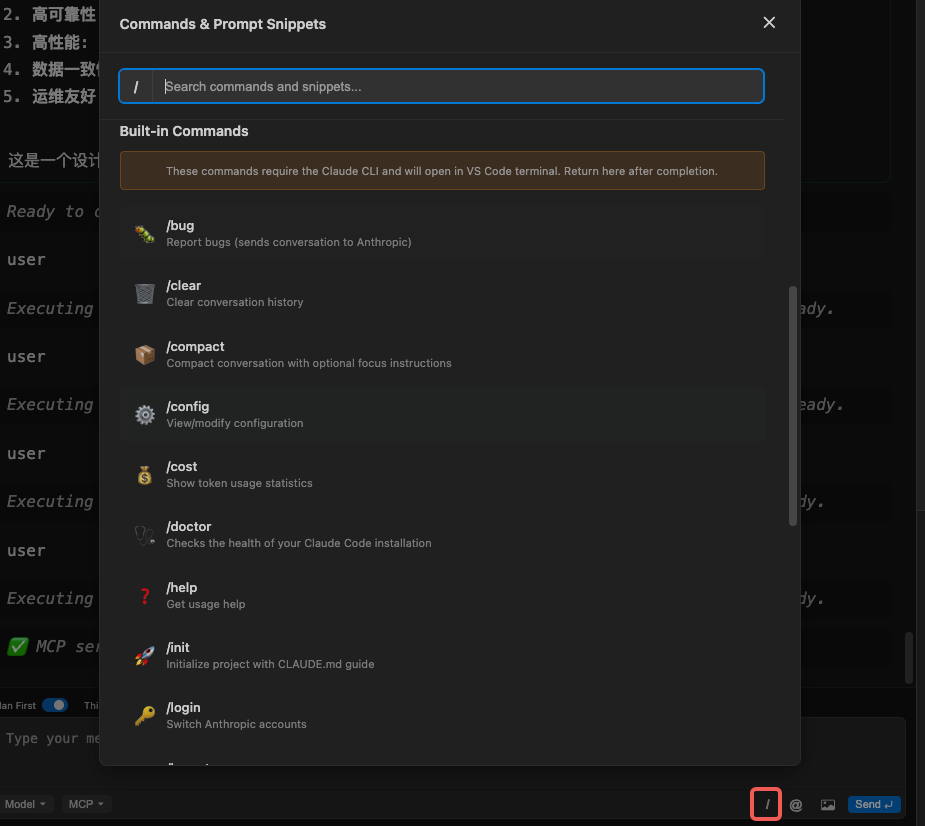Click the /cost money bag icon
The width and height of the screenshot is (925, 826).
coord(145,475)
